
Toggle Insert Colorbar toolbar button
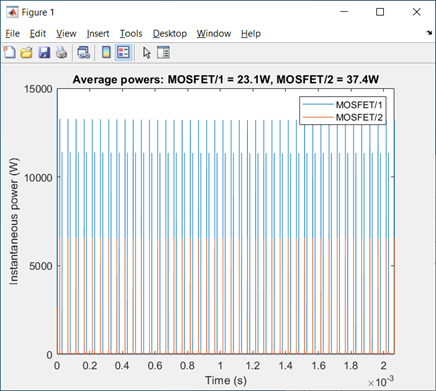106,53
